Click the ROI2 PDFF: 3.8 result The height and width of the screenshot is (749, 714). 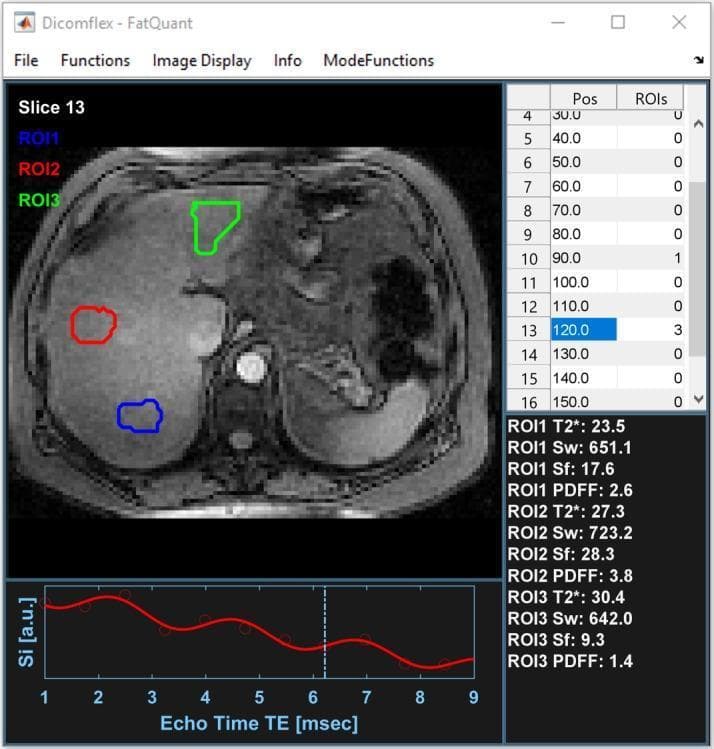[x=570, y=576]
